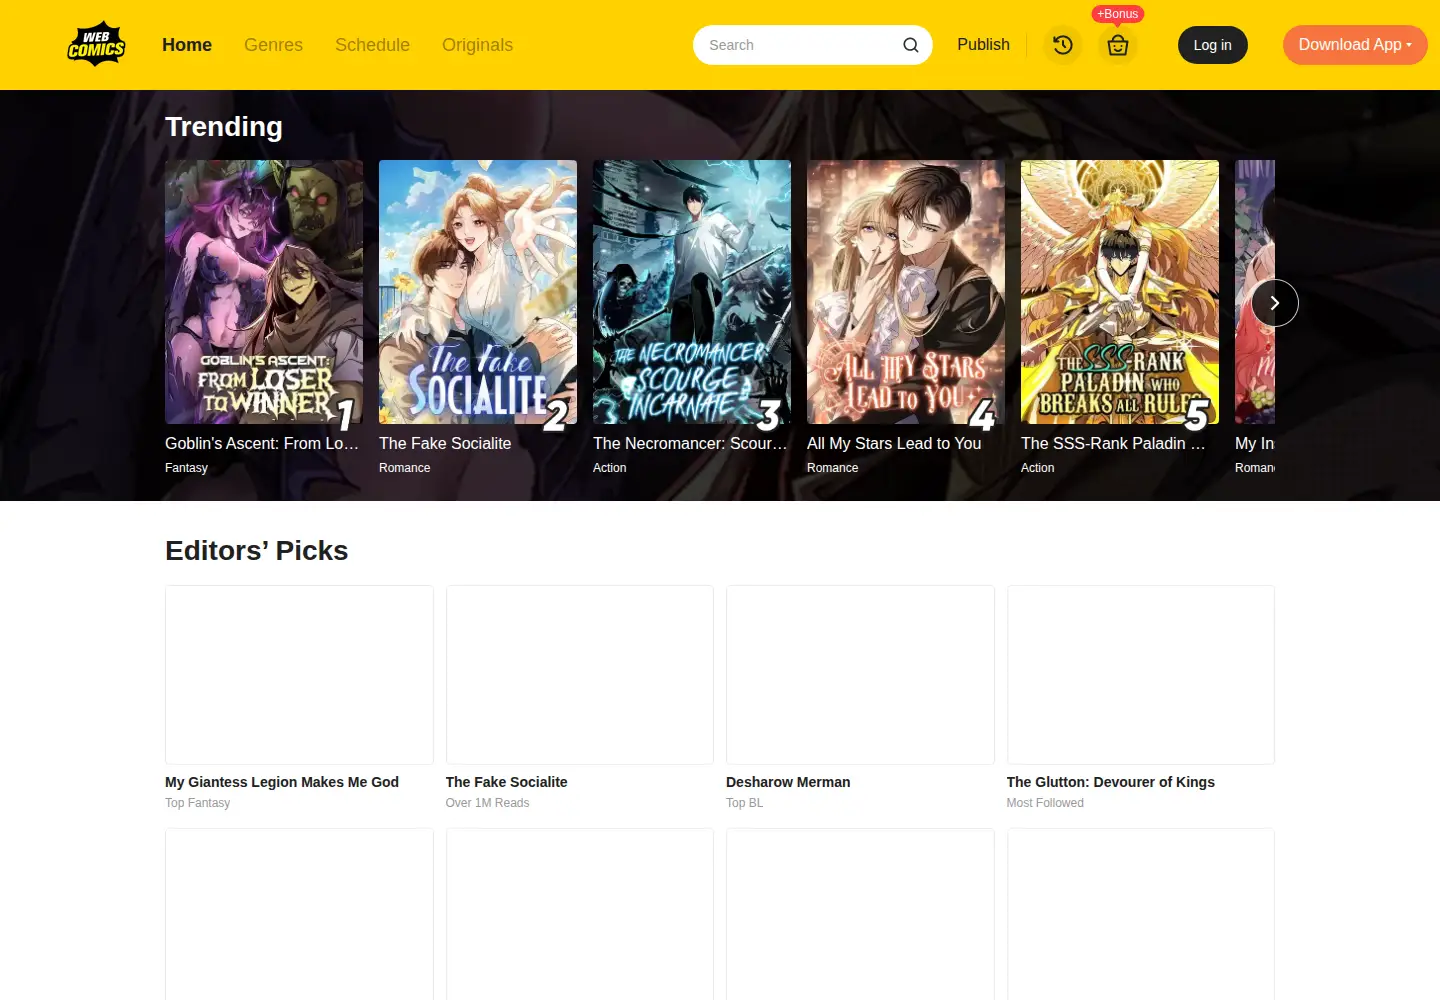Open All My Stars Lead to You cover
1440x1000 pixels.
906,292
